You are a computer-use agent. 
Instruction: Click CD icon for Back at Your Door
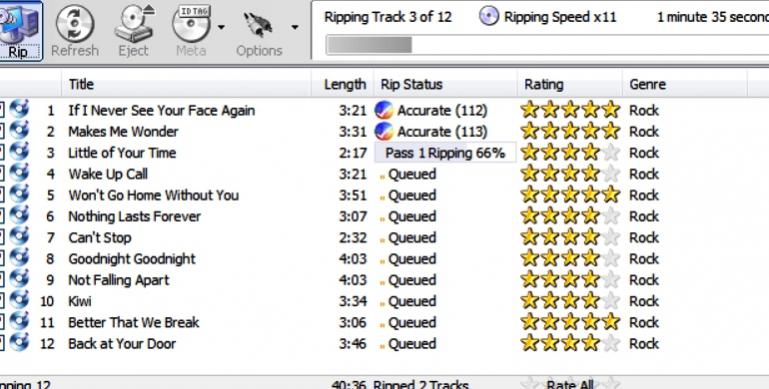(x=19, y=342)
